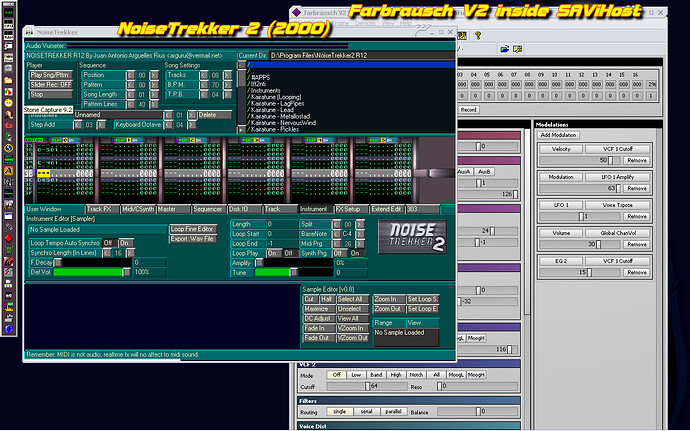Click the VCF 2 Cutoff slider
This screenshot has height=431, width=690.
367,387
